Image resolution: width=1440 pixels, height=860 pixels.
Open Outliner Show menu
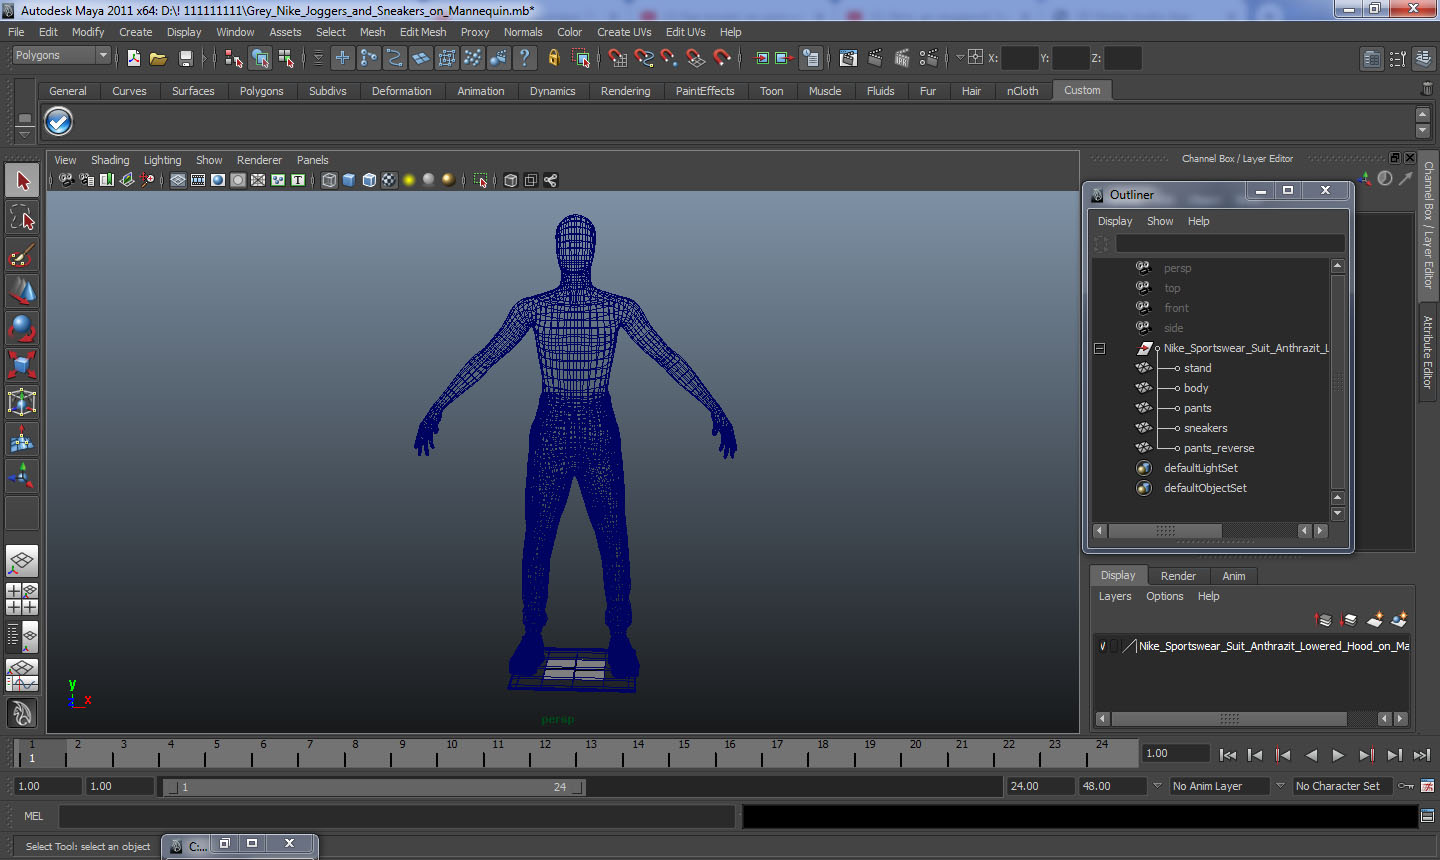click(x=1160, y=221)
